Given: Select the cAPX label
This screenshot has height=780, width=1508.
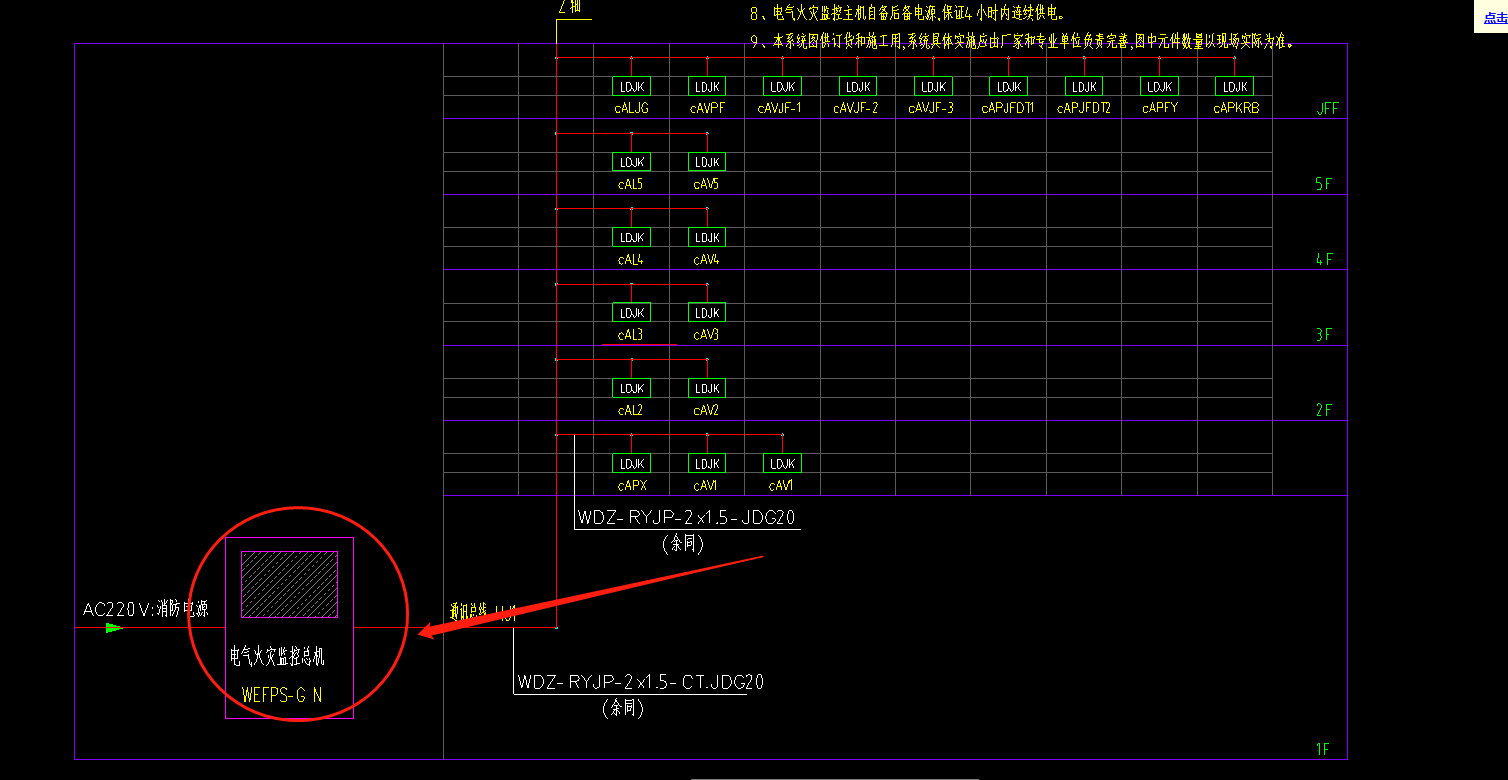Looking at the screenshot, I should point(632,486).
